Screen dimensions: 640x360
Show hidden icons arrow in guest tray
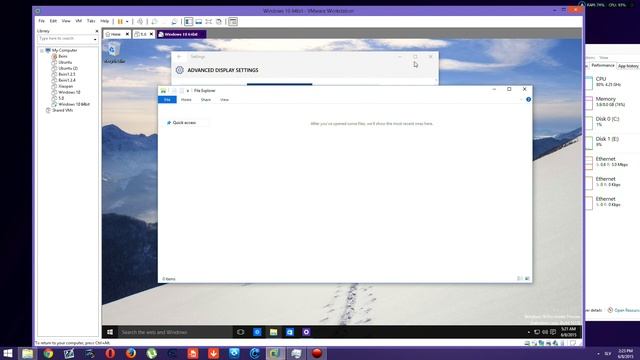(x=529, y=332)
